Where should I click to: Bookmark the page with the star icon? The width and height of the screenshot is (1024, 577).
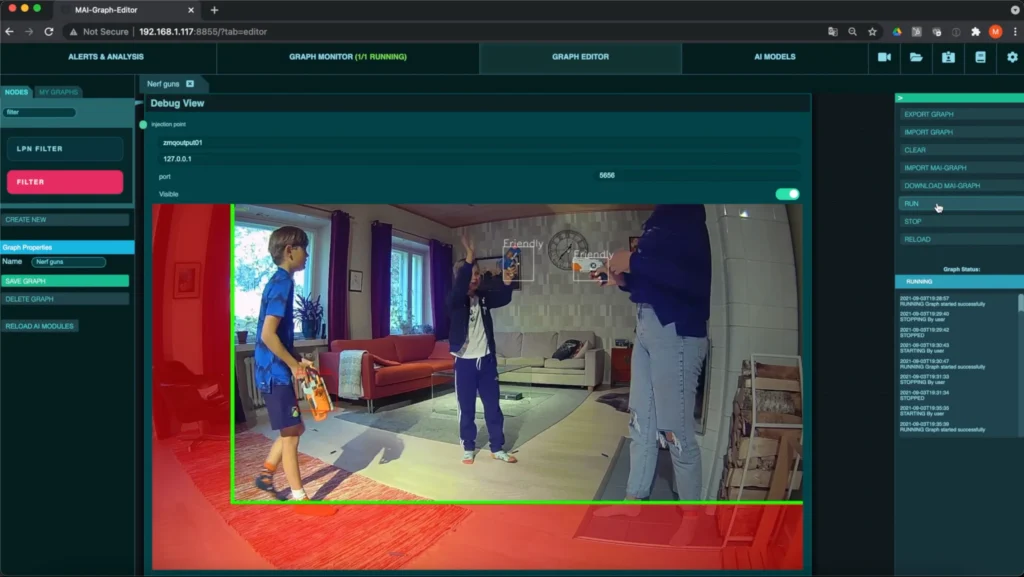tap(872, 32)
